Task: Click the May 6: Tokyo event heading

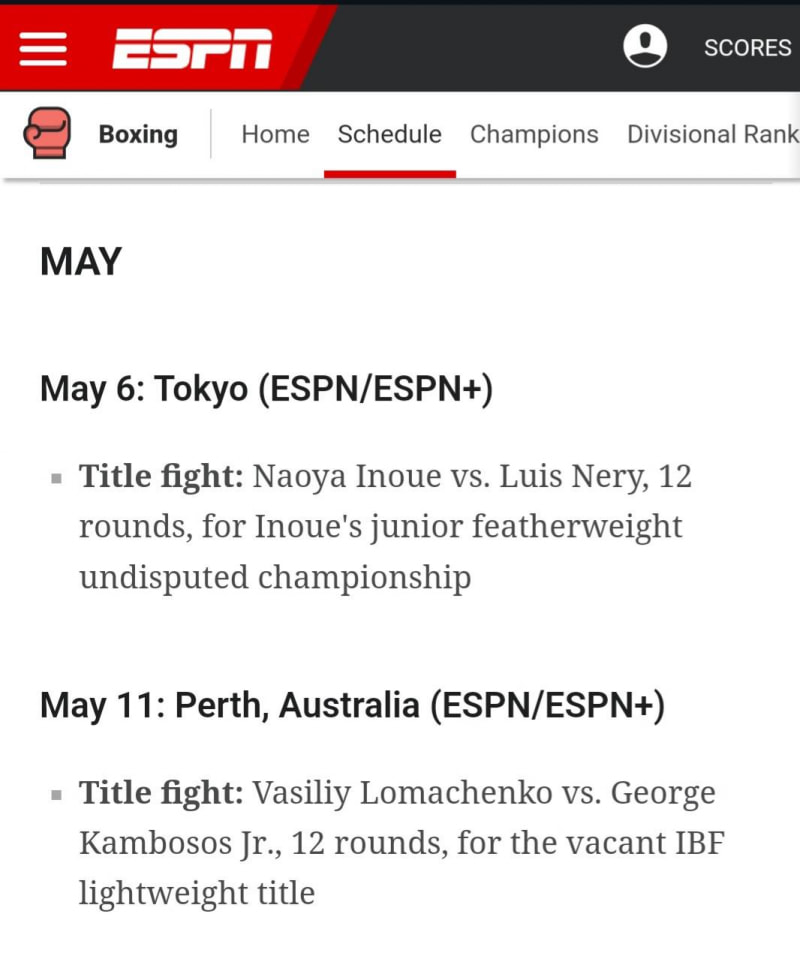Action: pos(266,389)
